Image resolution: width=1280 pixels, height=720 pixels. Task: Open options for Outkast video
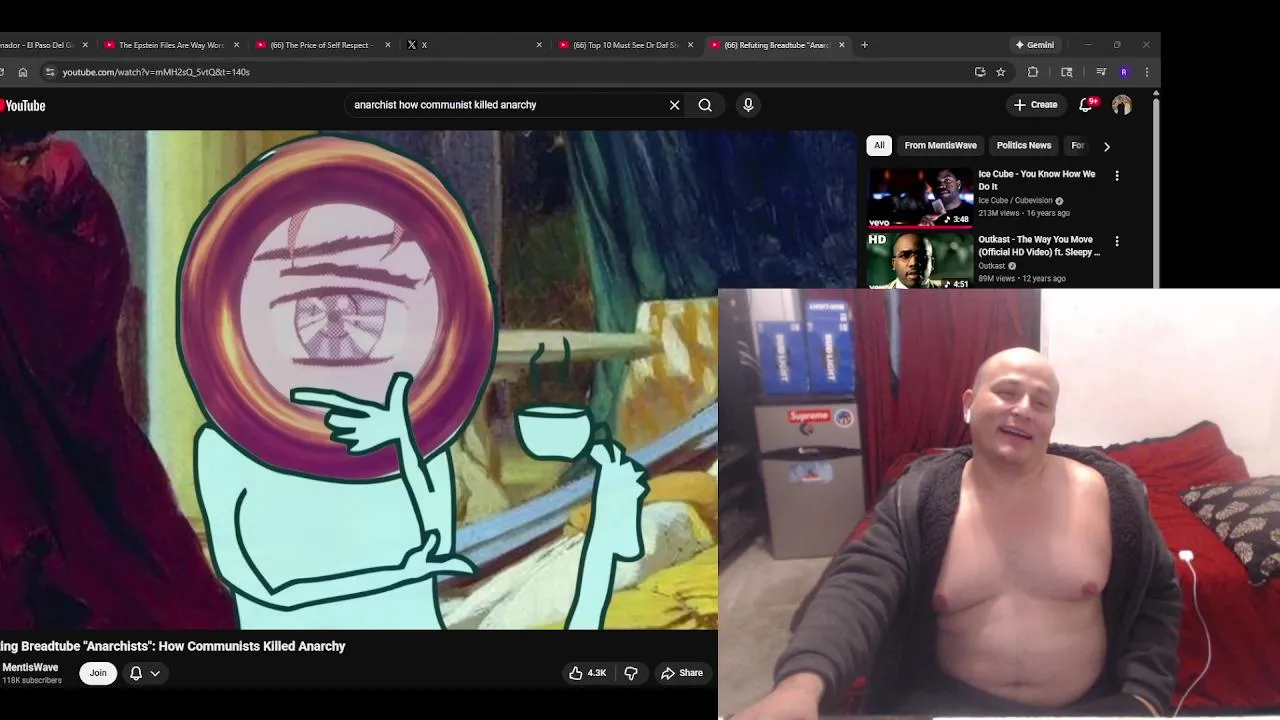(1117, 241)
